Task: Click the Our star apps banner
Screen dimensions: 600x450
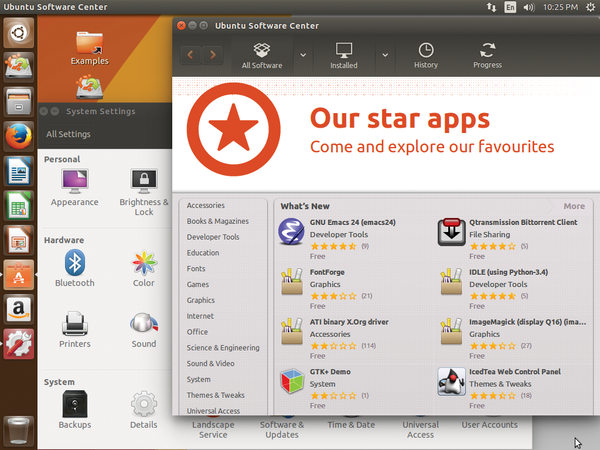Action: click(x=386, y=134)
